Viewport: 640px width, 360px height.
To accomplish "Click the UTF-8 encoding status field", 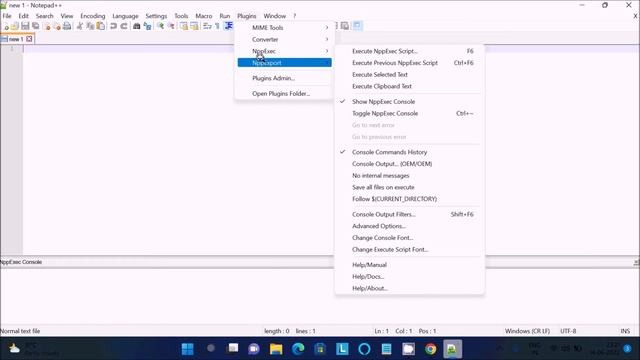I will 568,331.
